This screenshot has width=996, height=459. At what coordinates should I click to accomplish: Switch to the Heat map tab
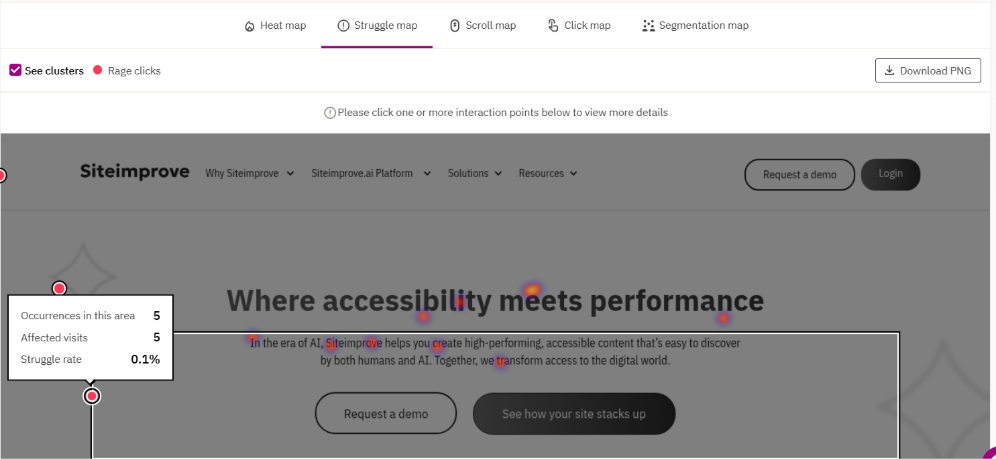pyautogui.click(x=275, y=25)
